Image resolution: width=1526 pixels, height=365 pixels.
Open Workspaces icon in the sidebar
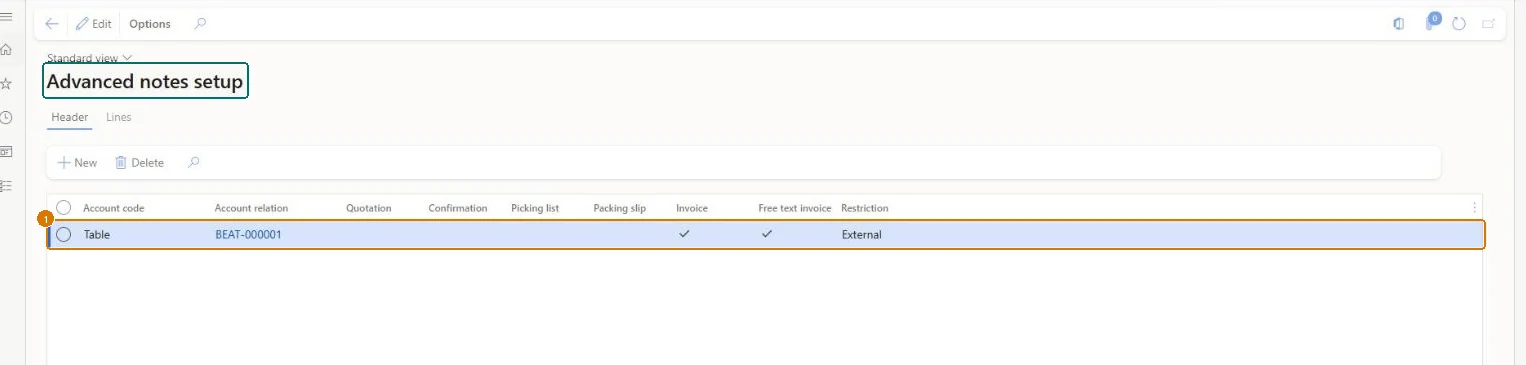click(6, 152)
